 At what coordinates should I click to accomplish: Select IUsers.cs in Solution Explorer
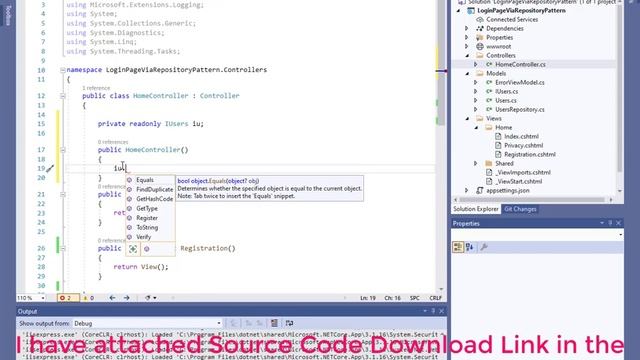pos(507,91)
